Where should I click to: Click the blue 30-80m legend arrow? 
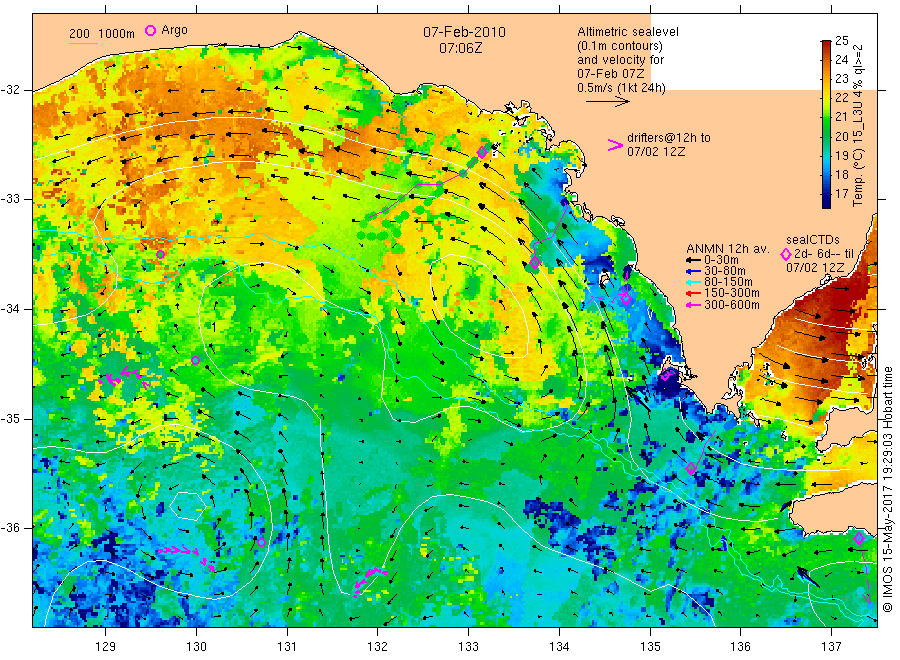click(x=693, y=271)
